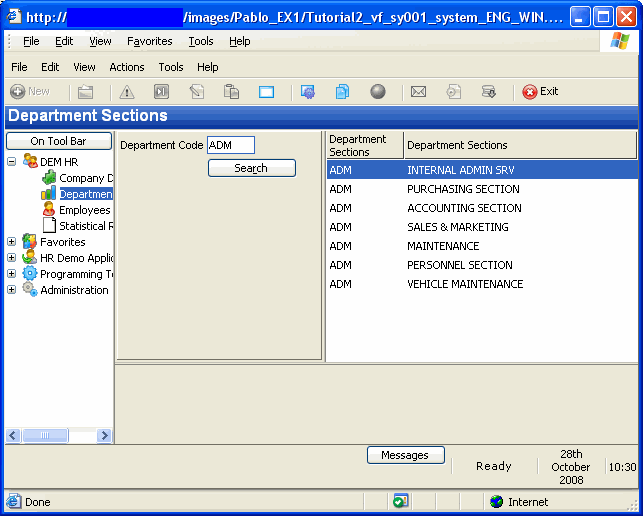Click the Departments bar chart icon

(48, 193)
